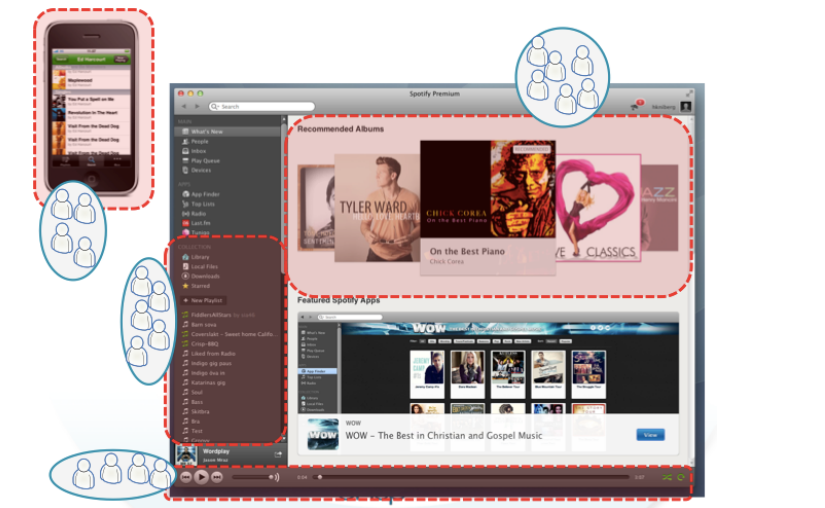Open the Inbox in sidebar
The width and height of the screenshot is (825, 508).
199,151
